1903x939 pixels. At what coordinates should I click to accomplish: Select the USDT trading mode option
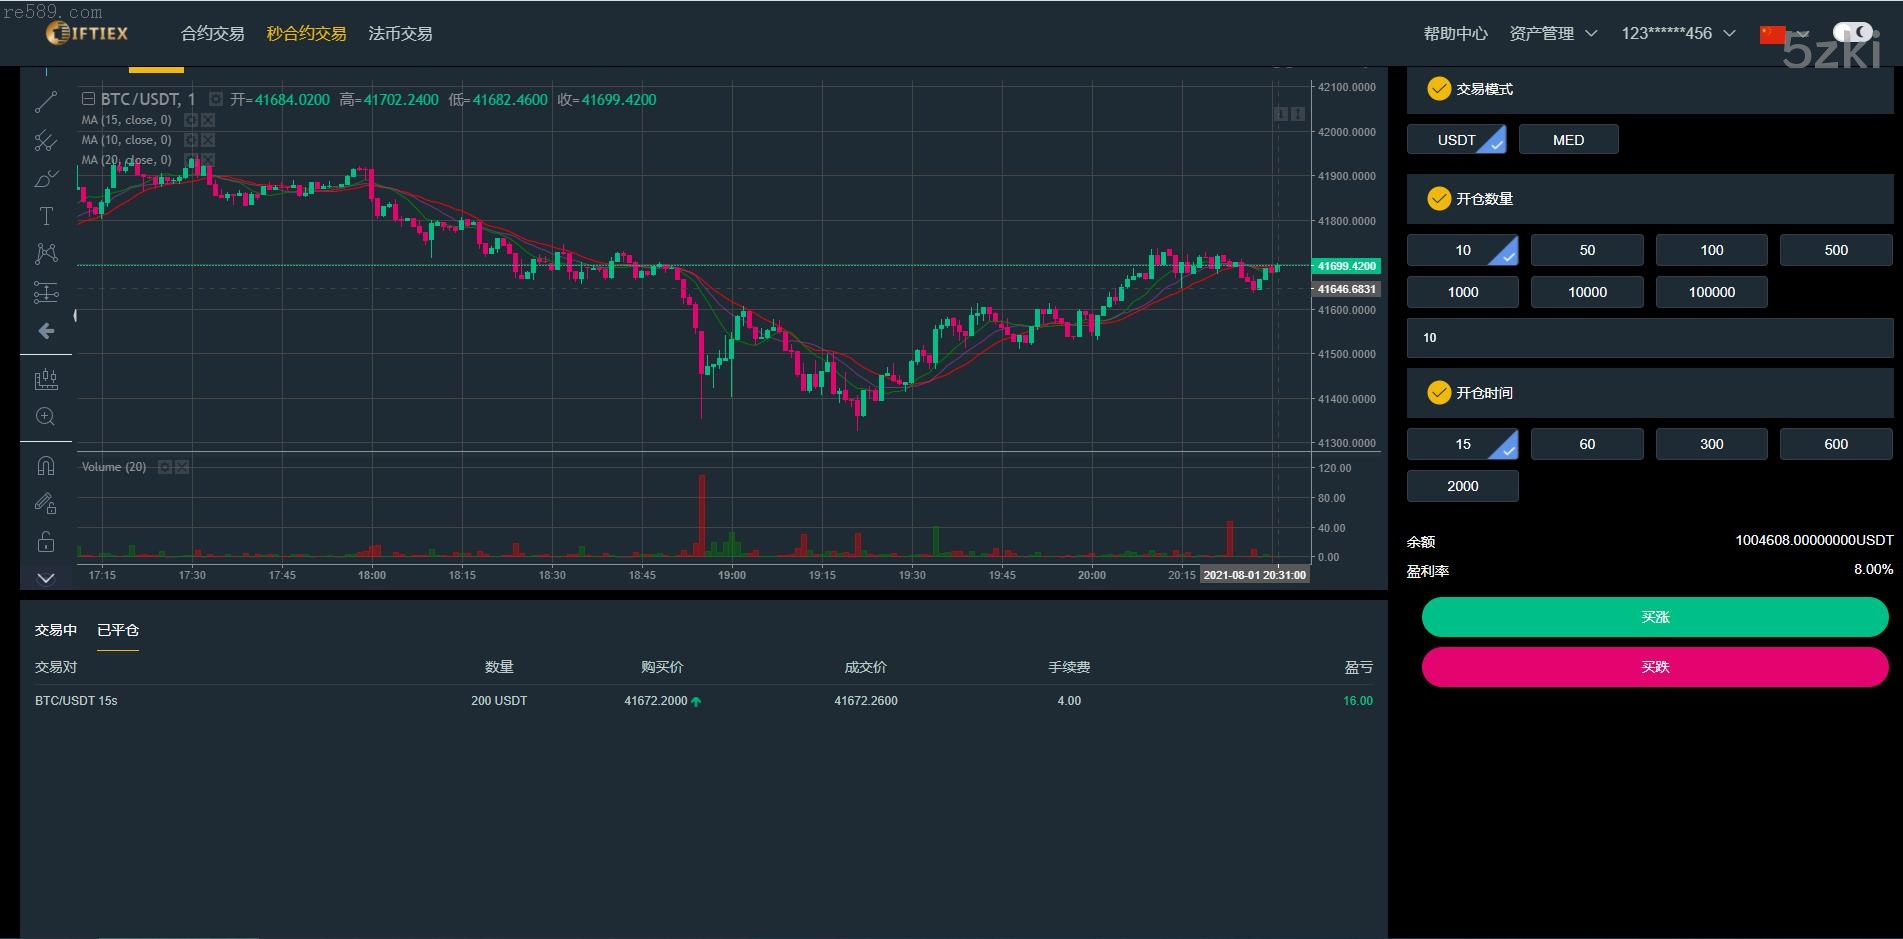[1456, 140]
